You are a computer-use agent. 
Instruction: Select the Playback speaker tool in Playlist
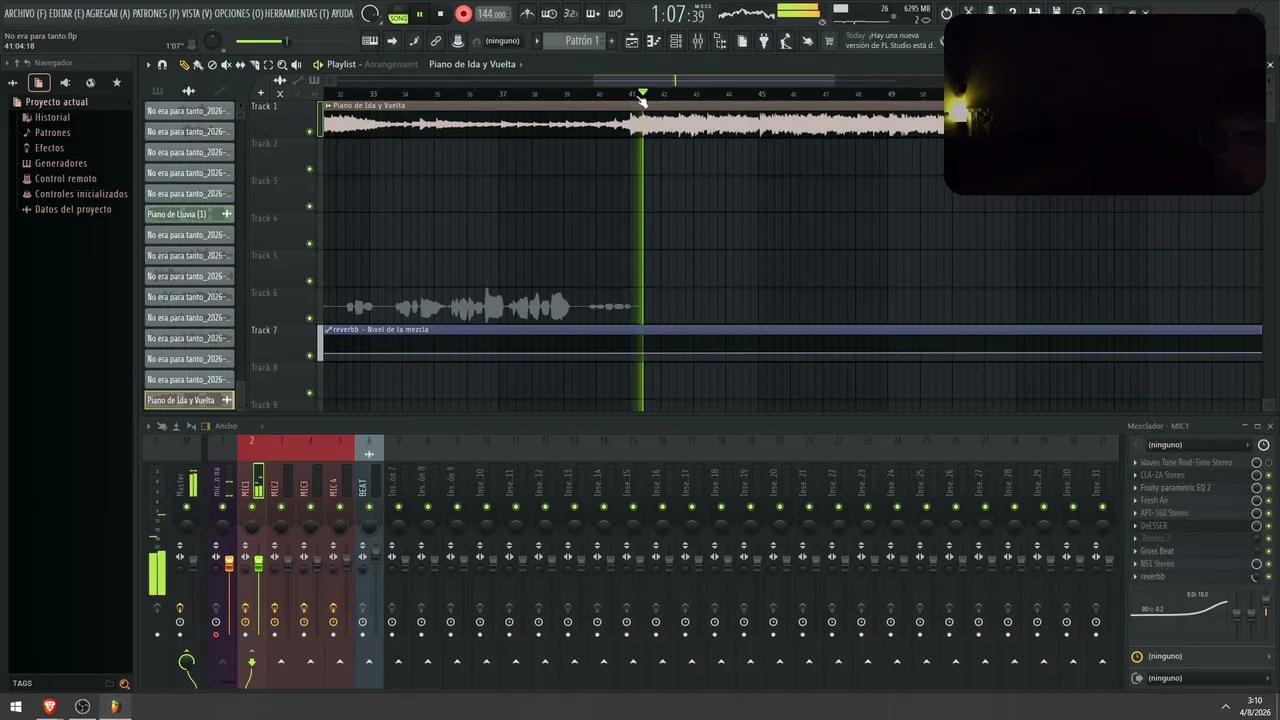[x=296, y=65]
